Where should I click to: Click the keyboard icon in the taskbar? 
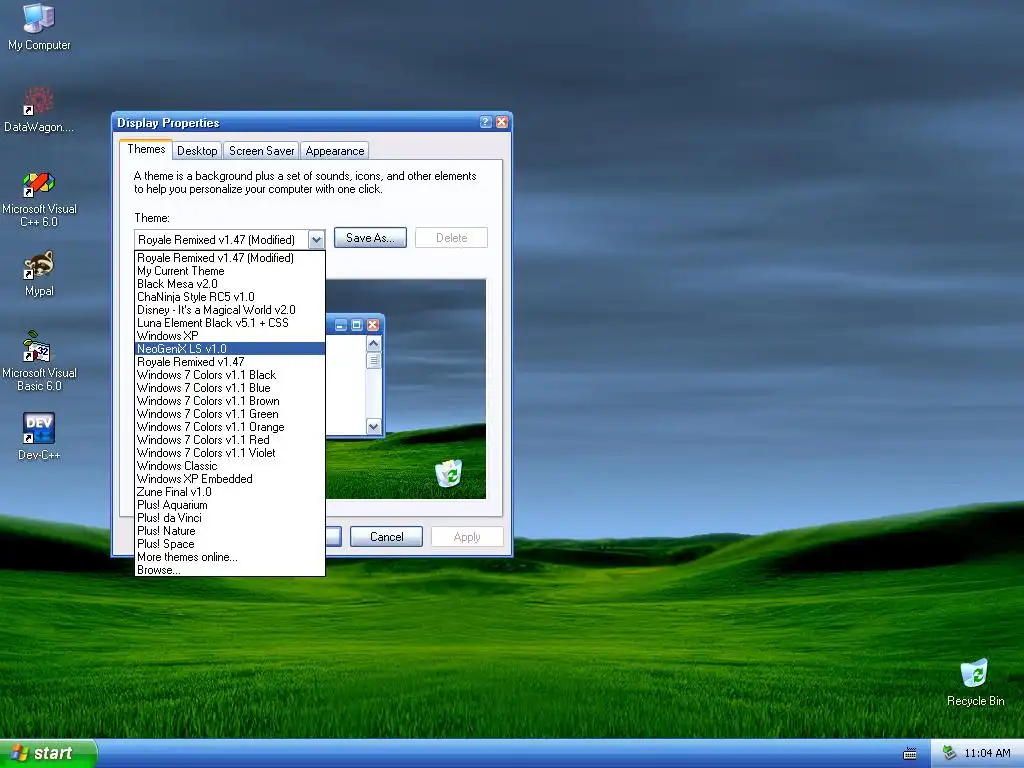910,754
